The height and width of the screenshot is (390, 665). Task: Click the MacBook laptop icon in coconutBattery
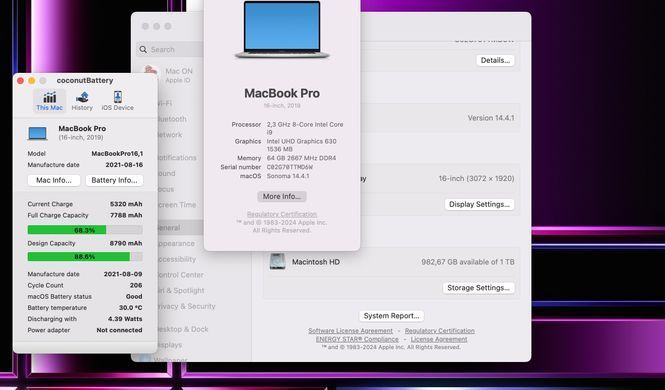(x=37, y=134)
